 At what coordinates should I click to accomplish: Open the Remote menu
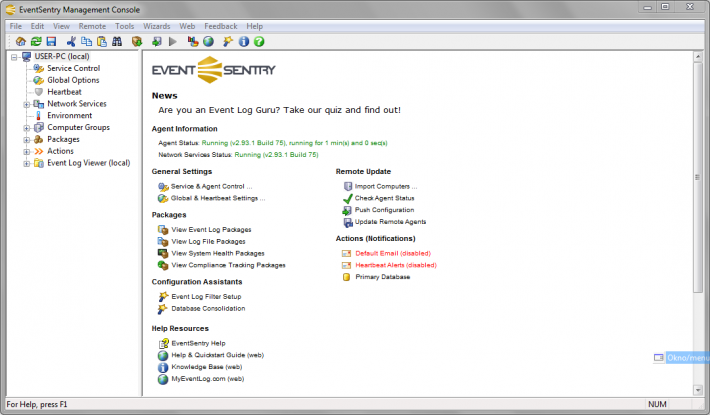(92, 26)
